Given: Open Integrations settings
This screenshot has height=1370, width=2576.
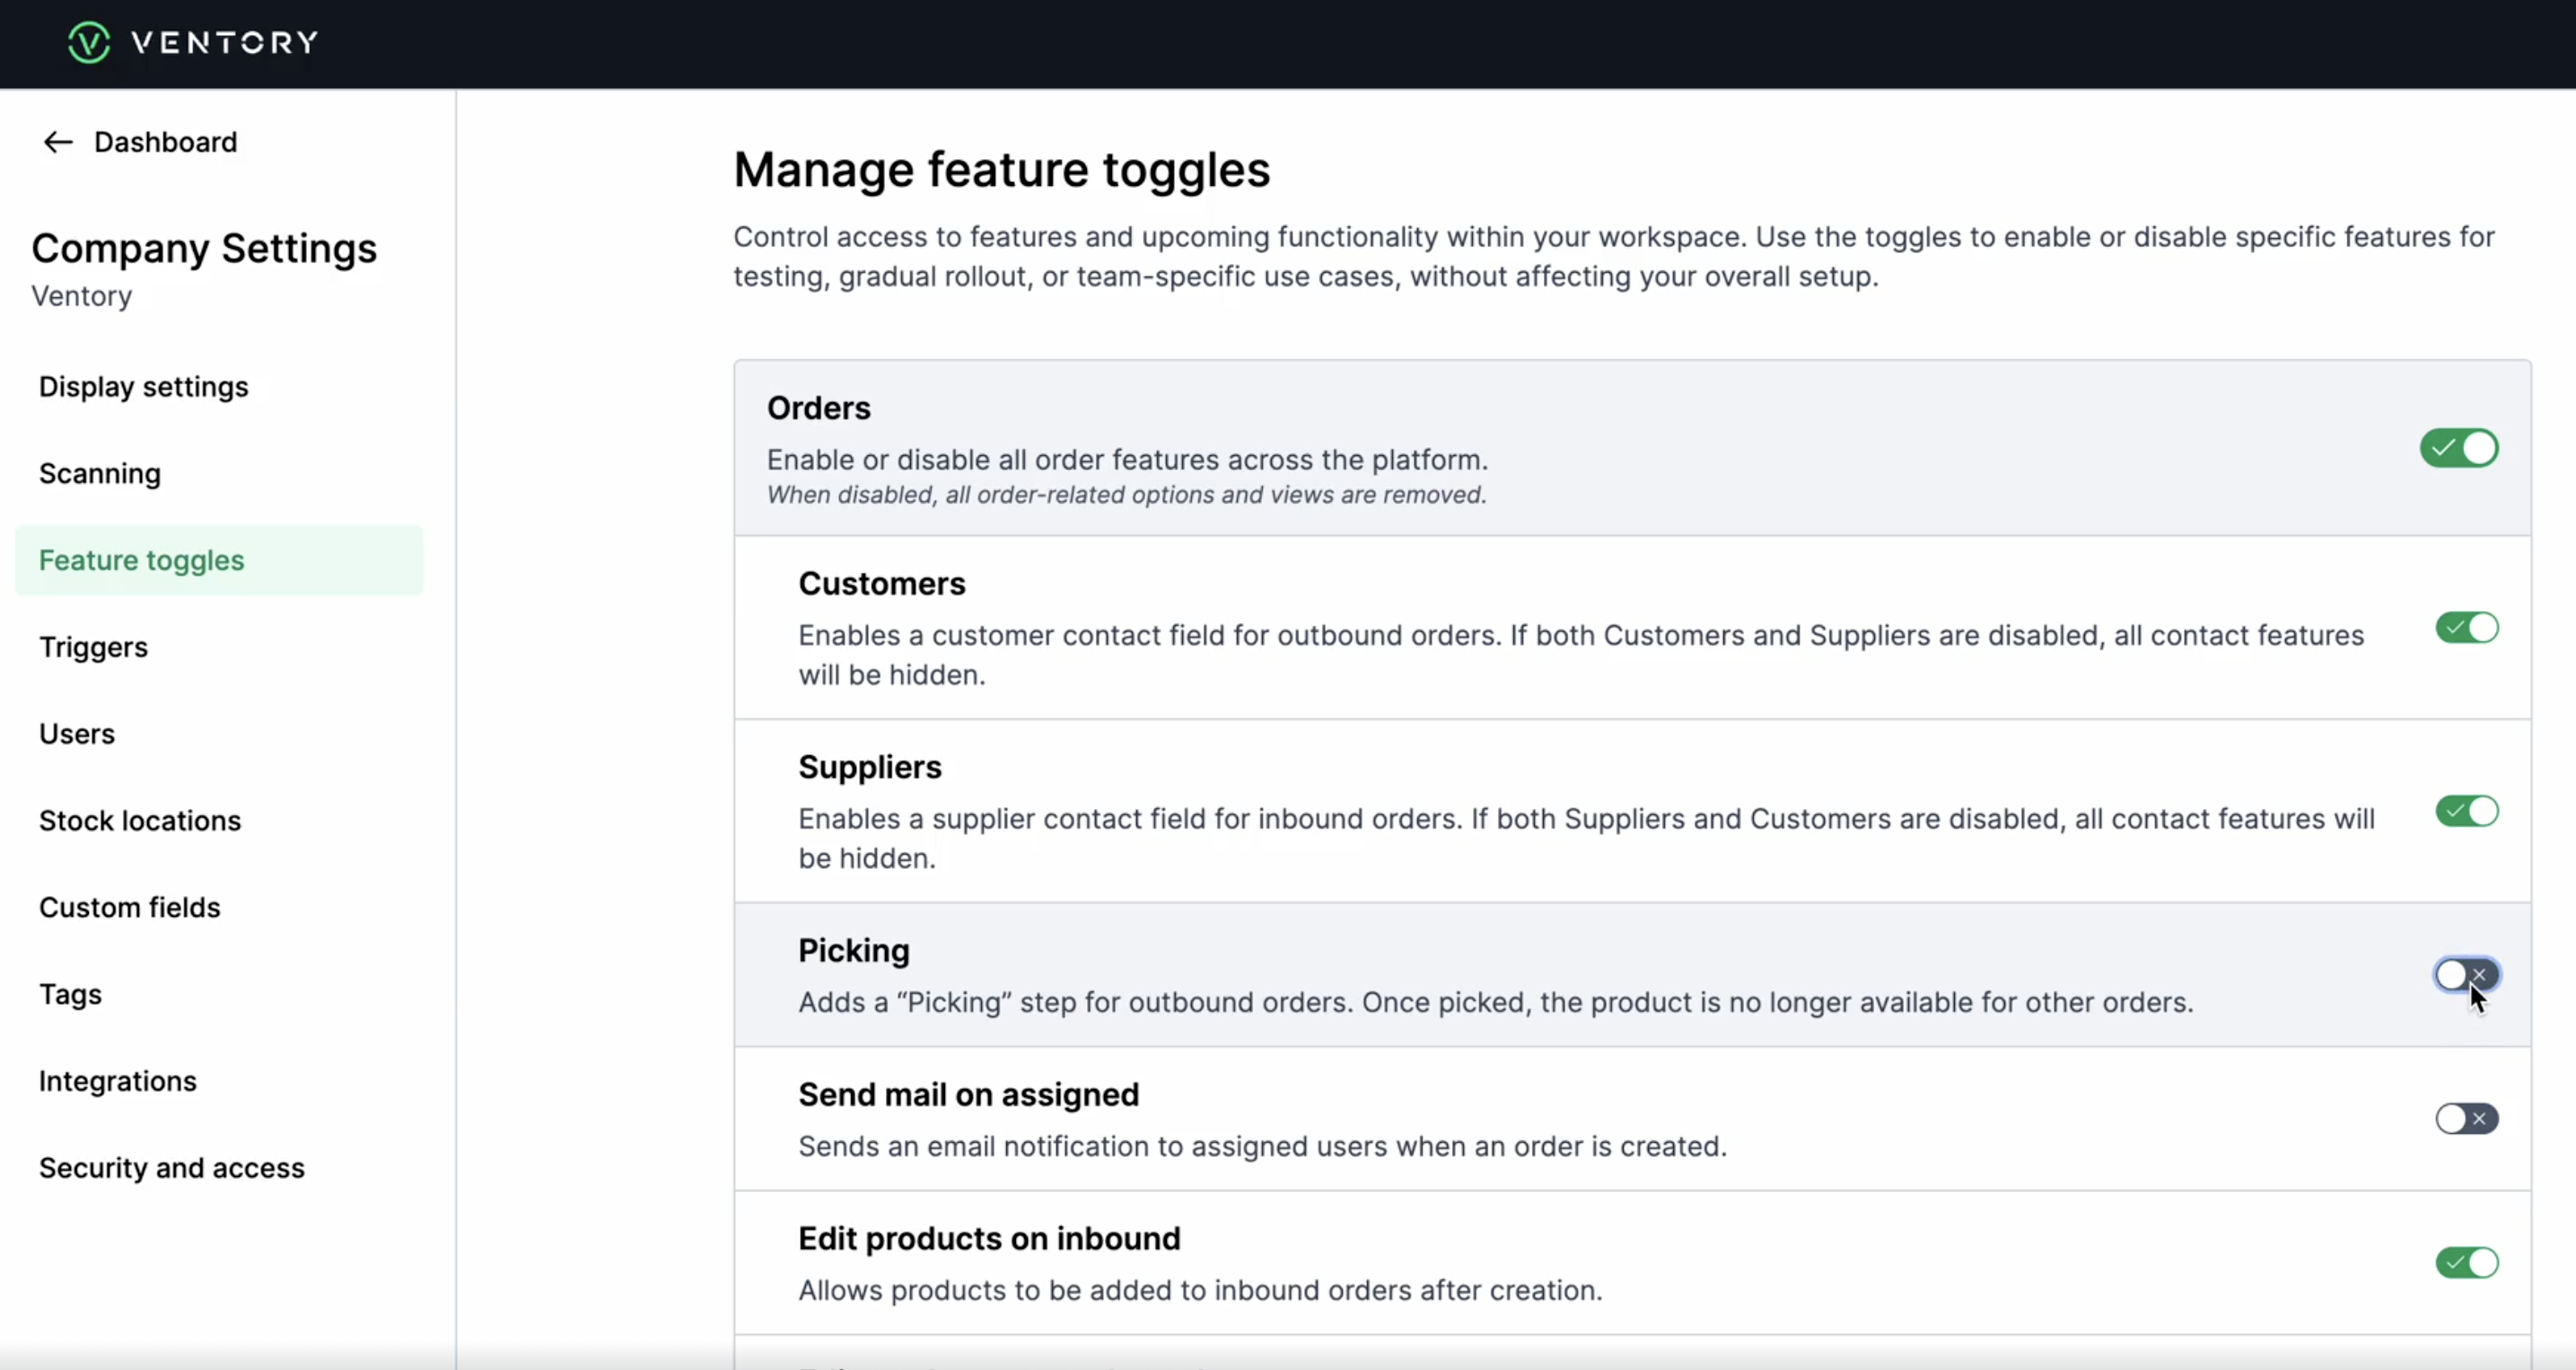Looking at the screenshot, I should coord(118,1081).
